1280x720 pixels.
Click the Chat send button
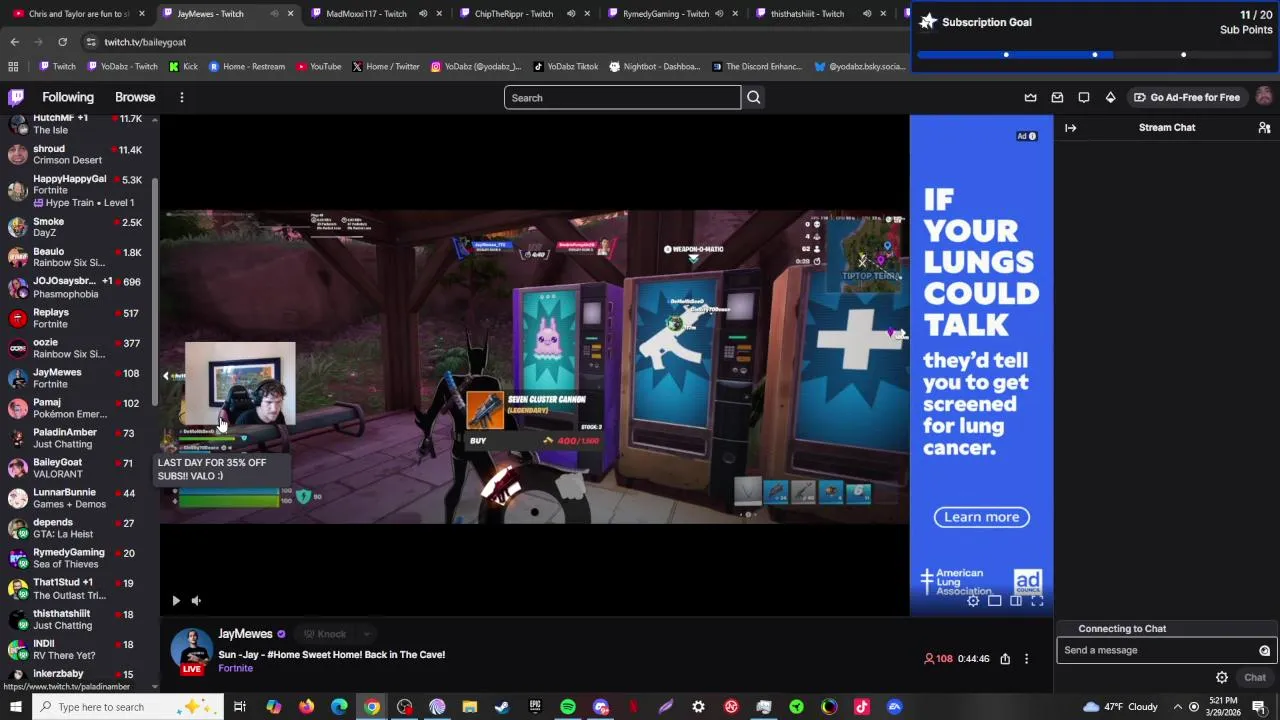pyautogui.click(x=1255, y=677)
